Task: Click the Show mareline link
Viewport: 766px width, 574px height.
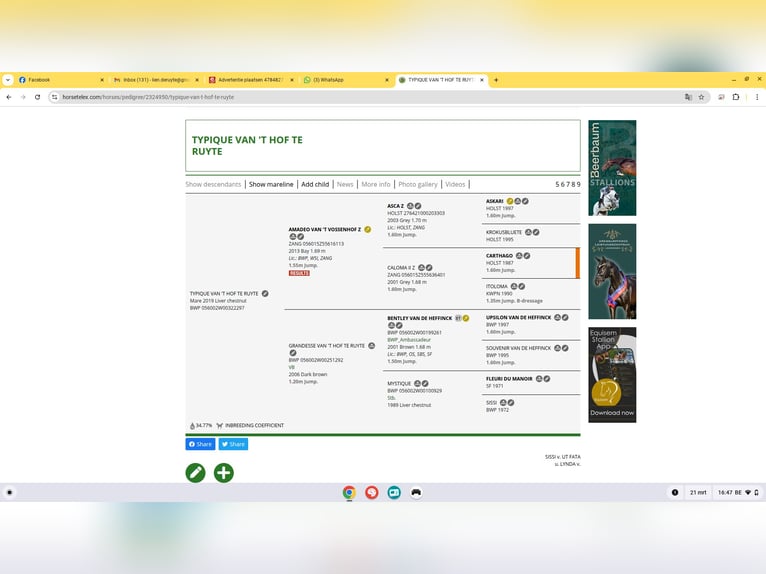Action: coord(271,184)
